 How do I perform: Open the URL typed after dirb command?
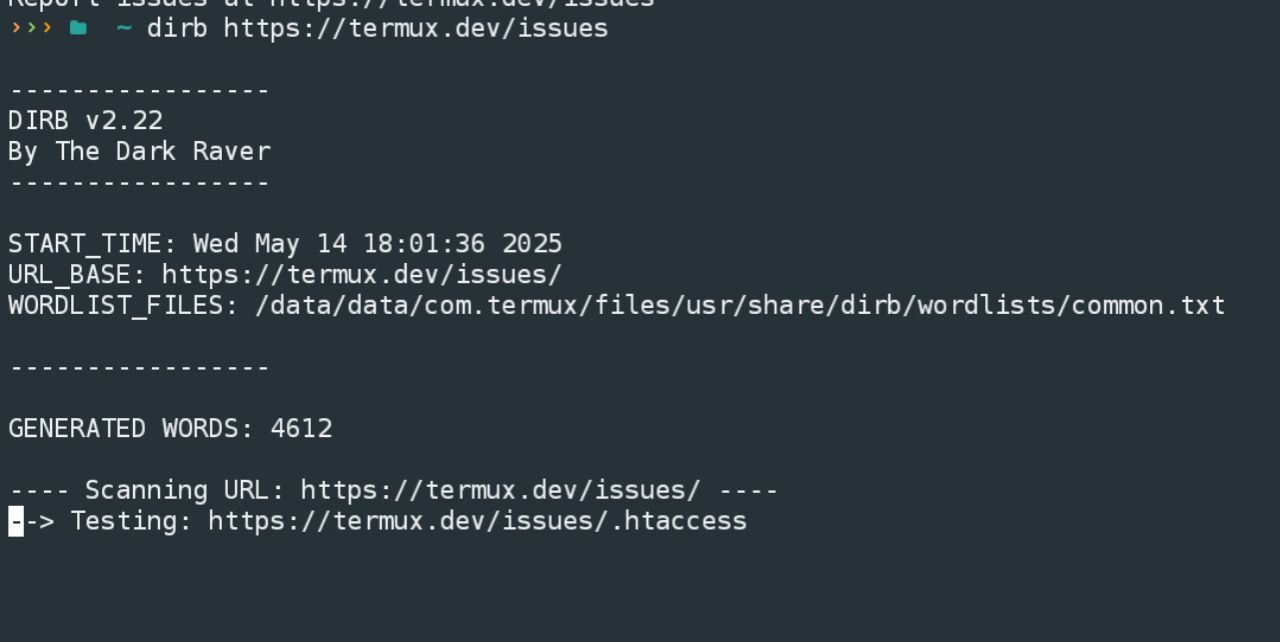click(x=416, y=28)
